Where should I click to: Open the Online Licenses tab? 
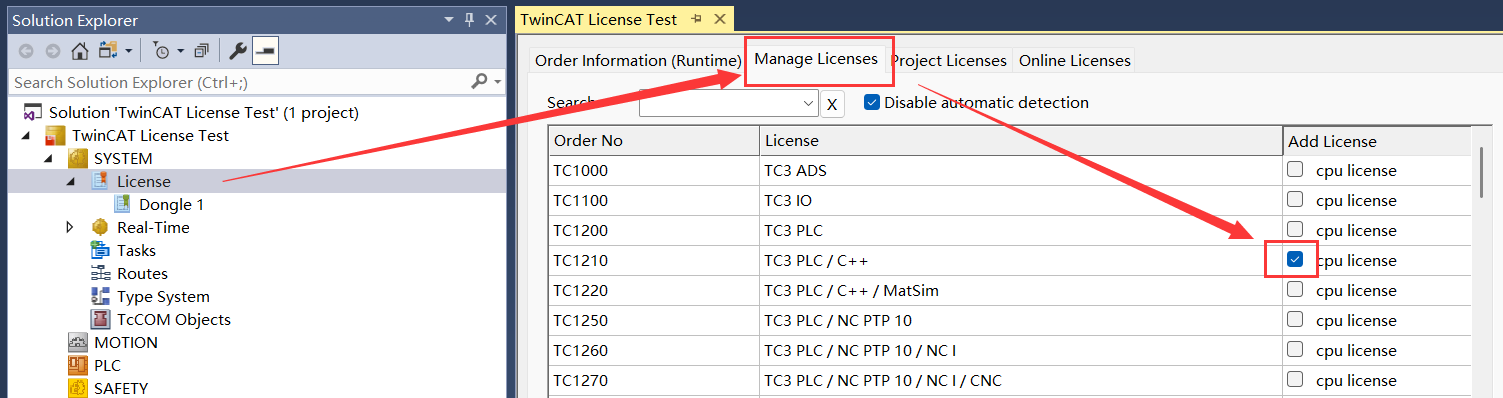[1075, 60]
